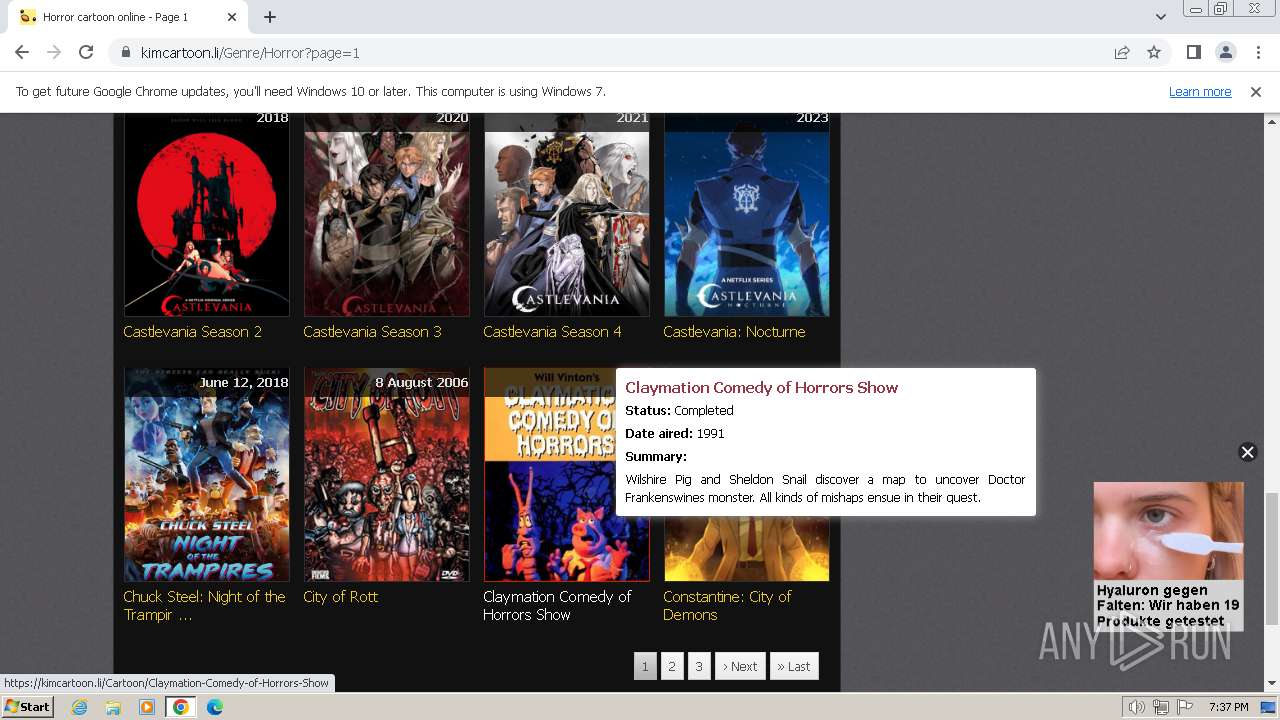The height and width of the screenshot is (720, 1280).
Task: Open the Castlevania: Nocturne title link
Action: pos(734,332)
